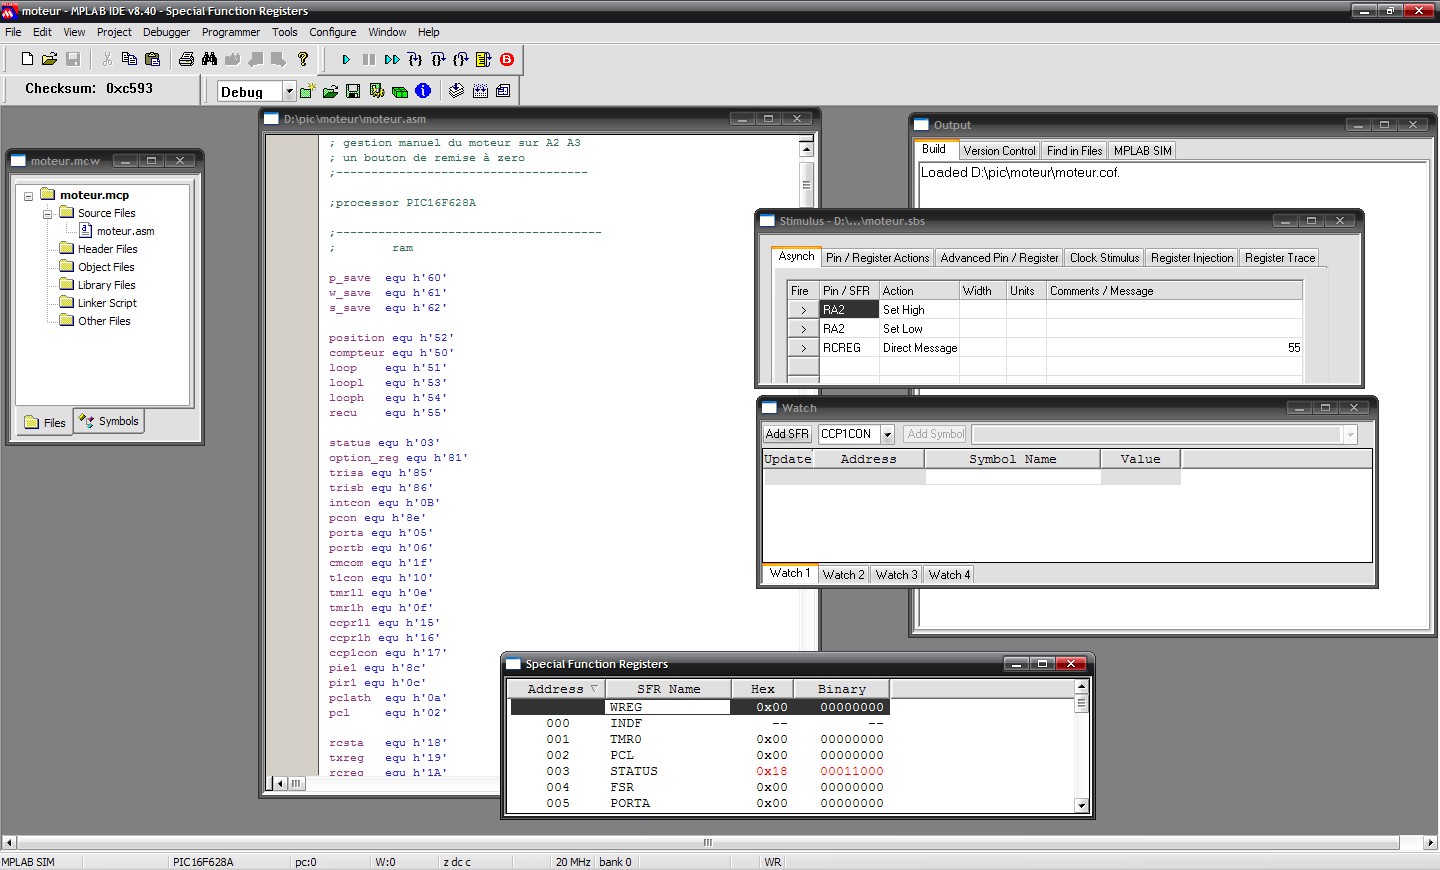This screenshot has height=870, width=1440.
Task: Fire the RCREG Direct Message stimulus
Action: [x=803, y=348]
